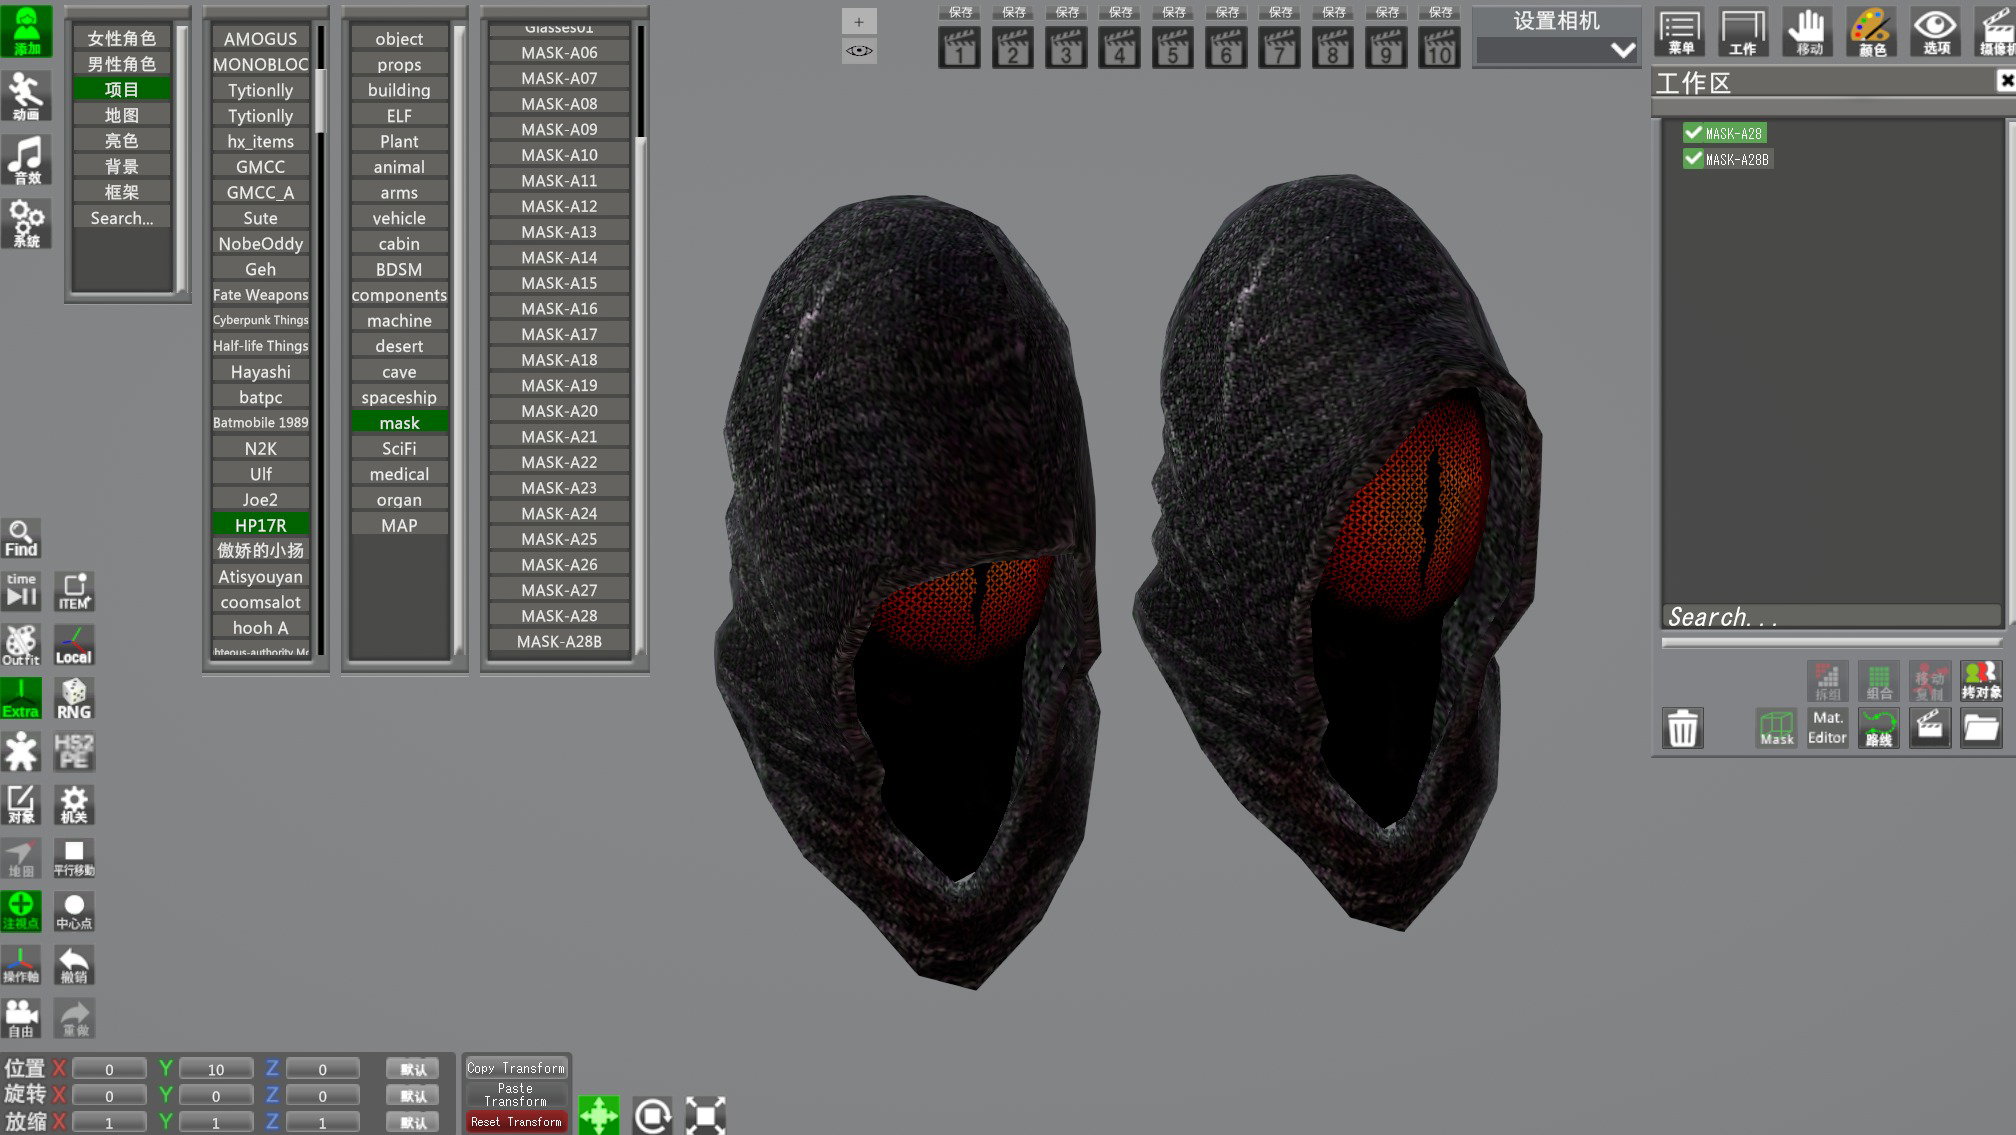The width and height of the screenshot is (2016, 1135).
Task: Click camera save slot 10
Action: [1439, 47]
